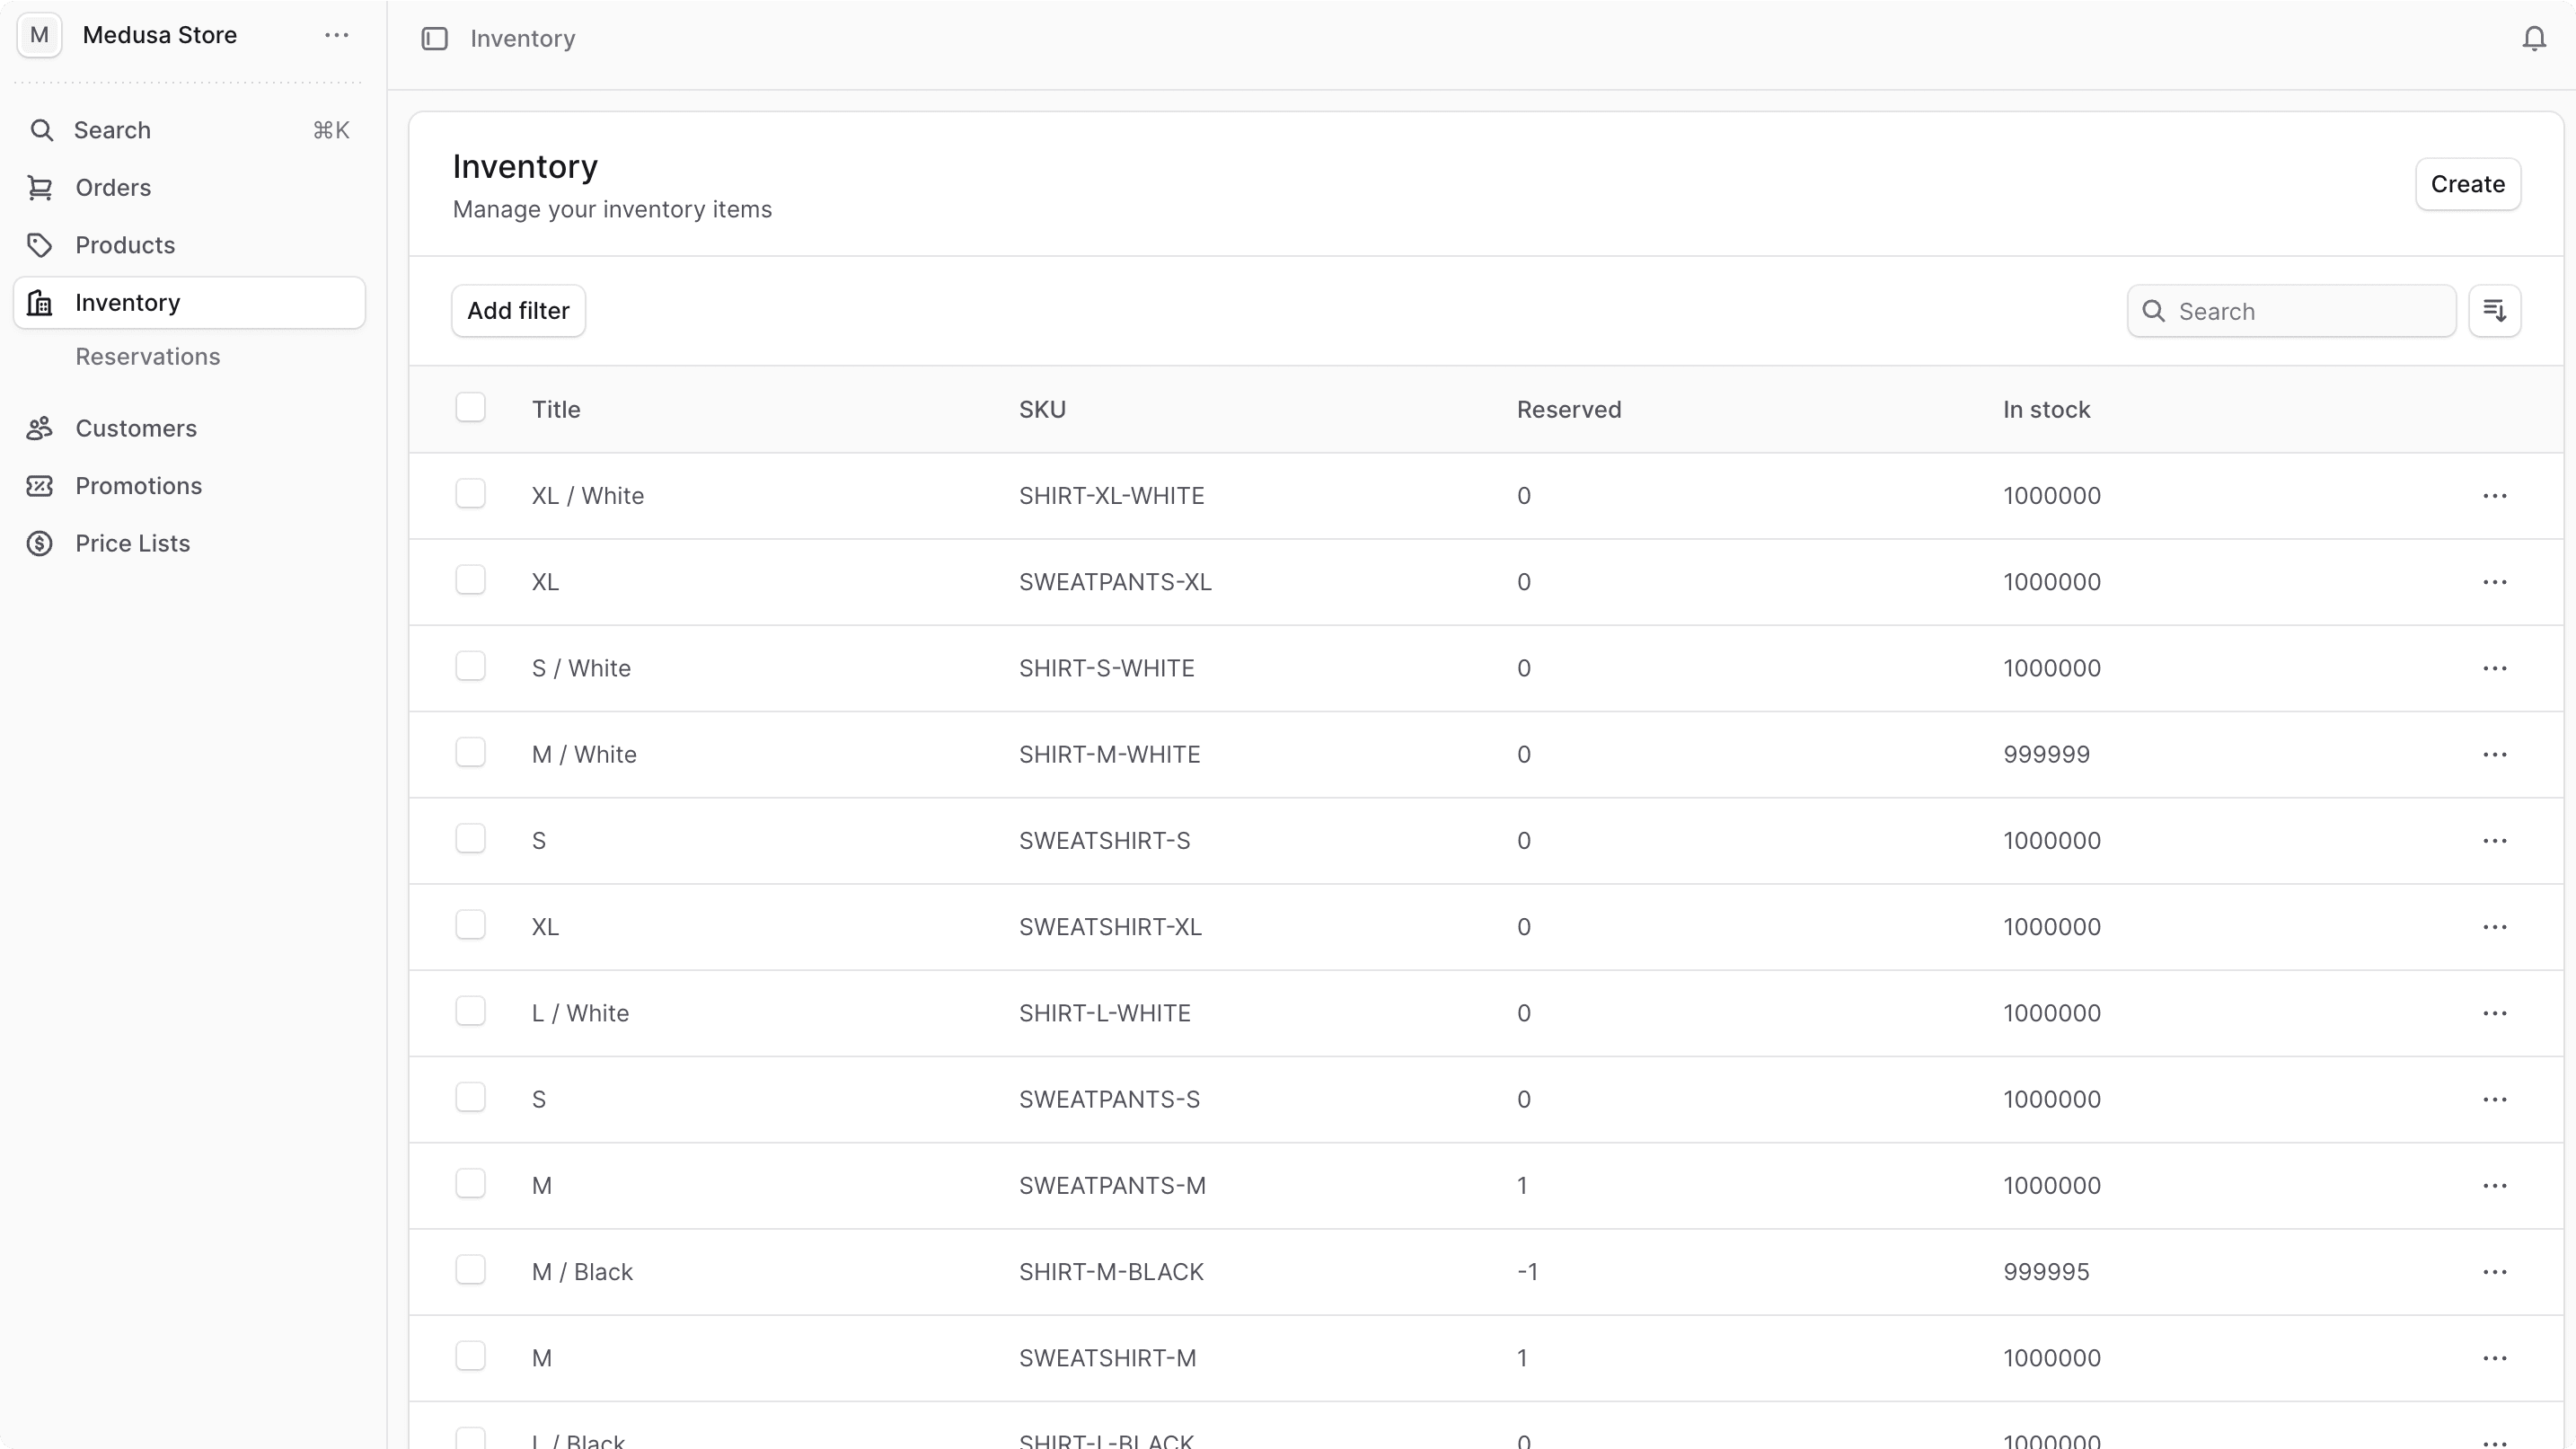Select the Products tag icon
This screenshot has height=1449, width=2576.
tap(40, 245)
